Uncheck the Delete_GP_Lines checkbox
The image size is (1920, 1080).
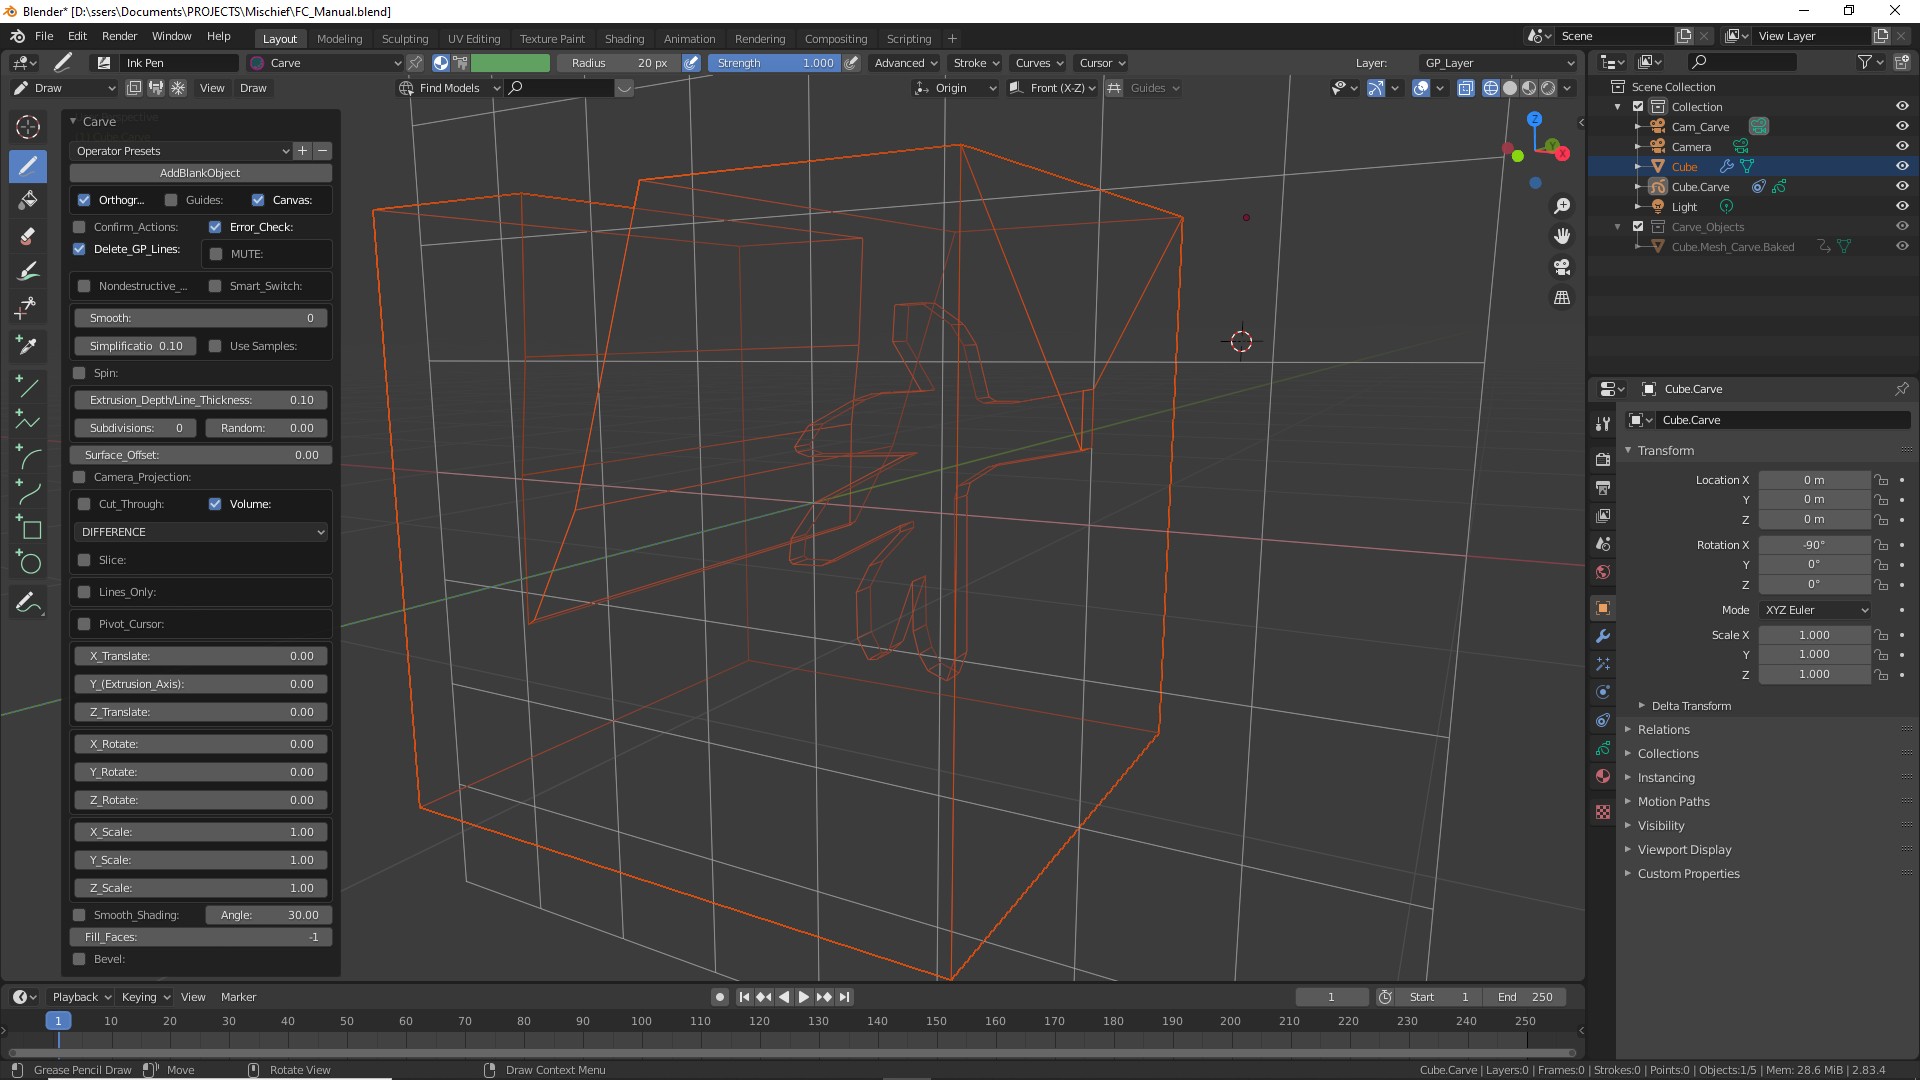pyautogui.click(x=79, y=249)
